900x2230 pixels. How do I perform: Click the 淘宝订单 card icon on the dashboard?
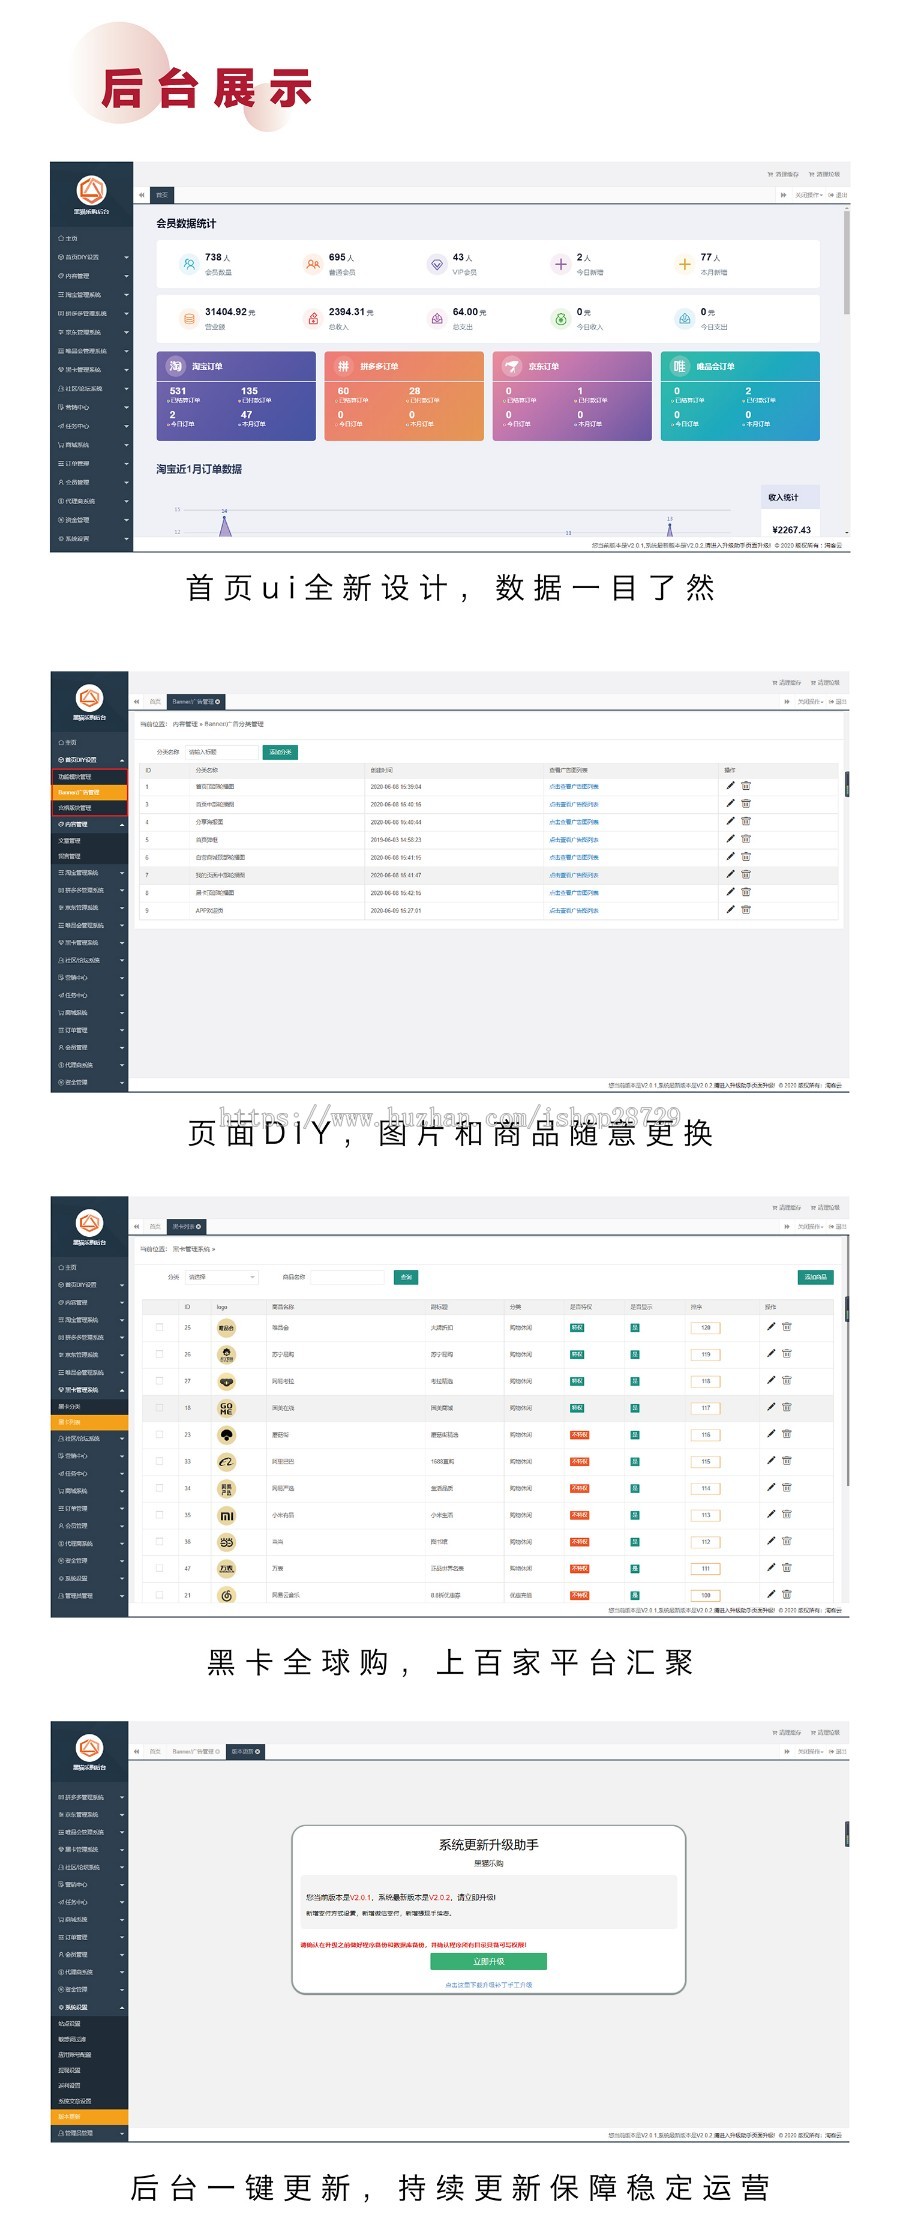[x=175, y=366]
